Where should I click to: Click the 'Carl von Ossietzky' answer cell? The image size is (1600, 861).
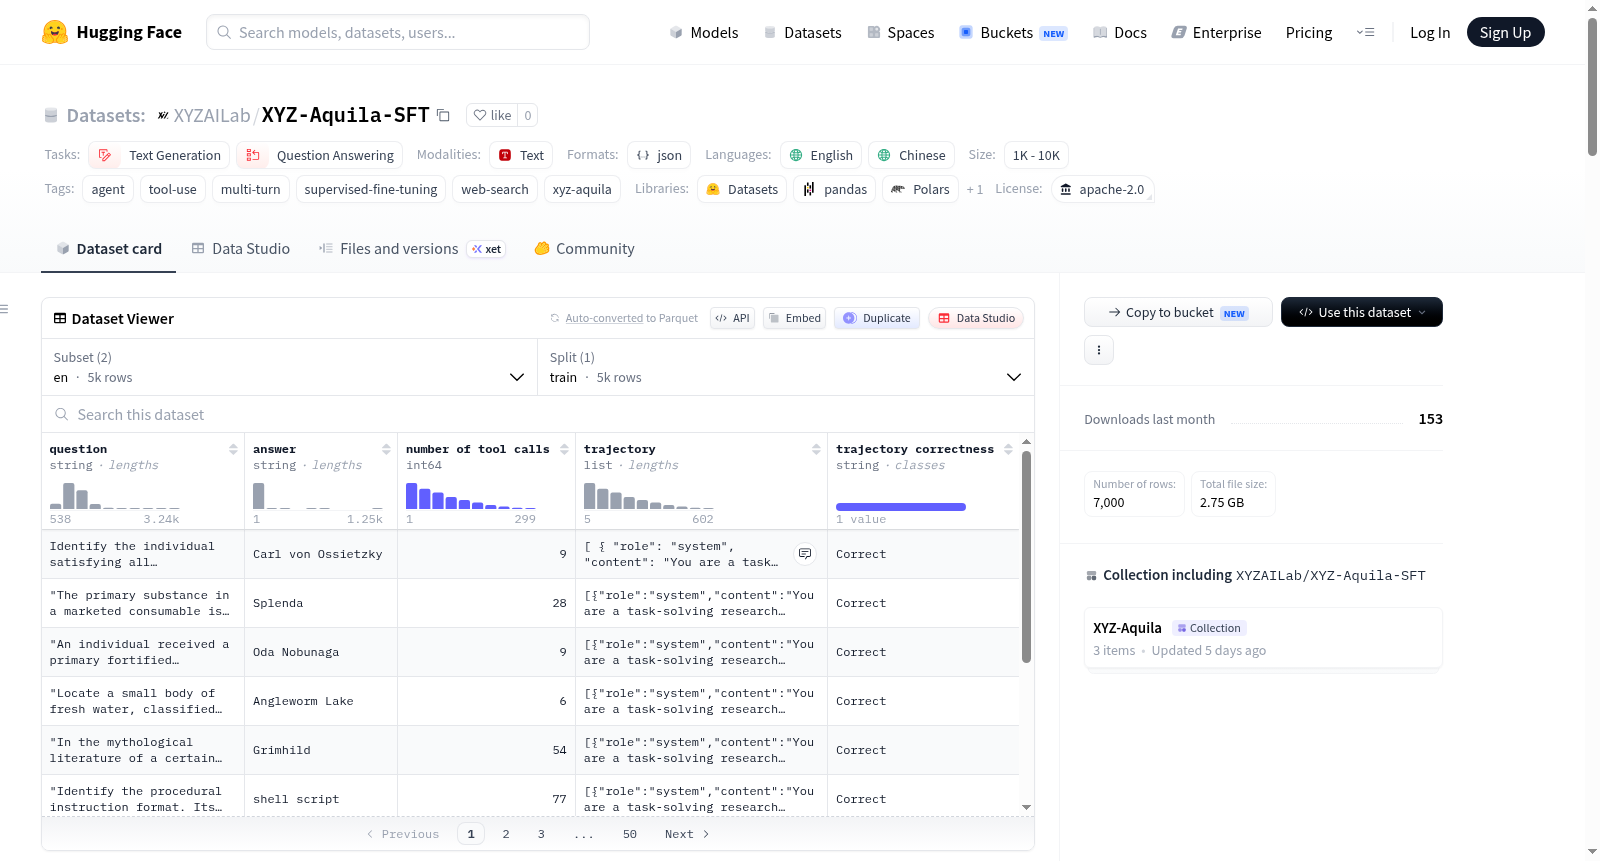coord(321,554)
